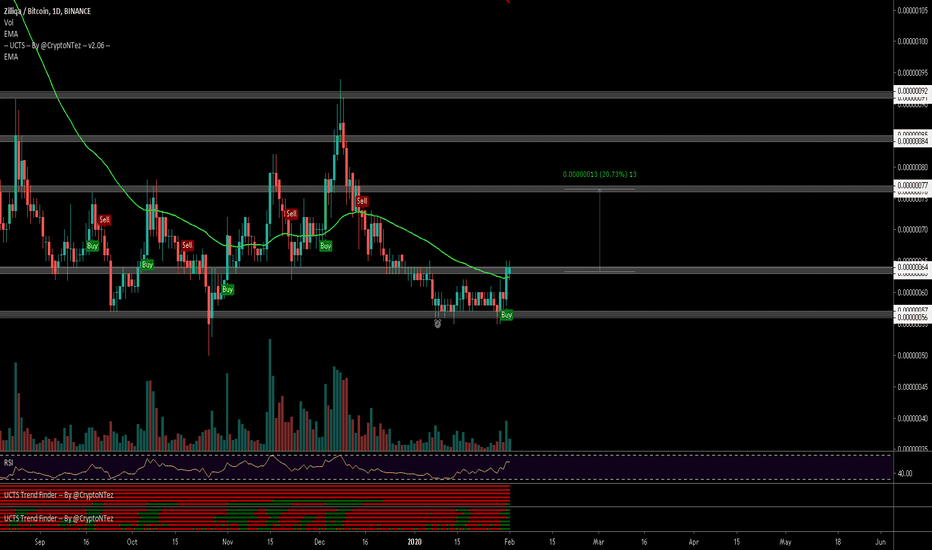Viewport: 932px width, 550px height.
Task: Click the Sell signal marker in late November
Action: [291, 213]
